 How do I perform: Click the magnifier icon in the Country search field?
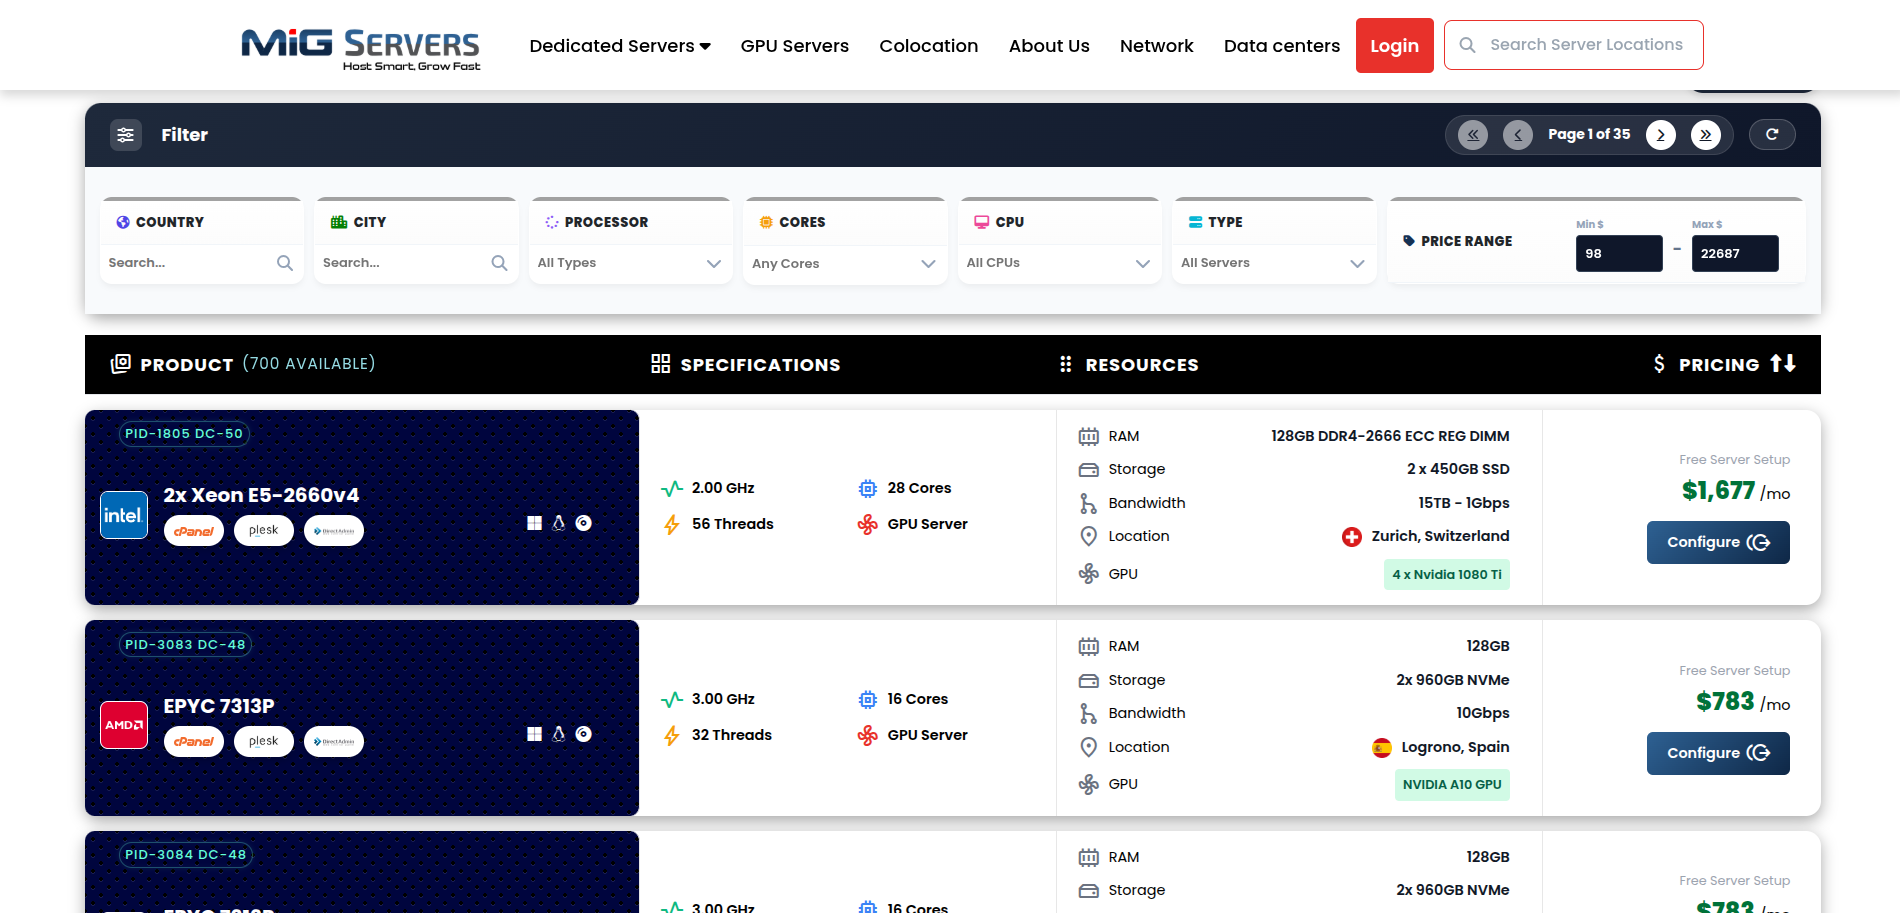284,263
